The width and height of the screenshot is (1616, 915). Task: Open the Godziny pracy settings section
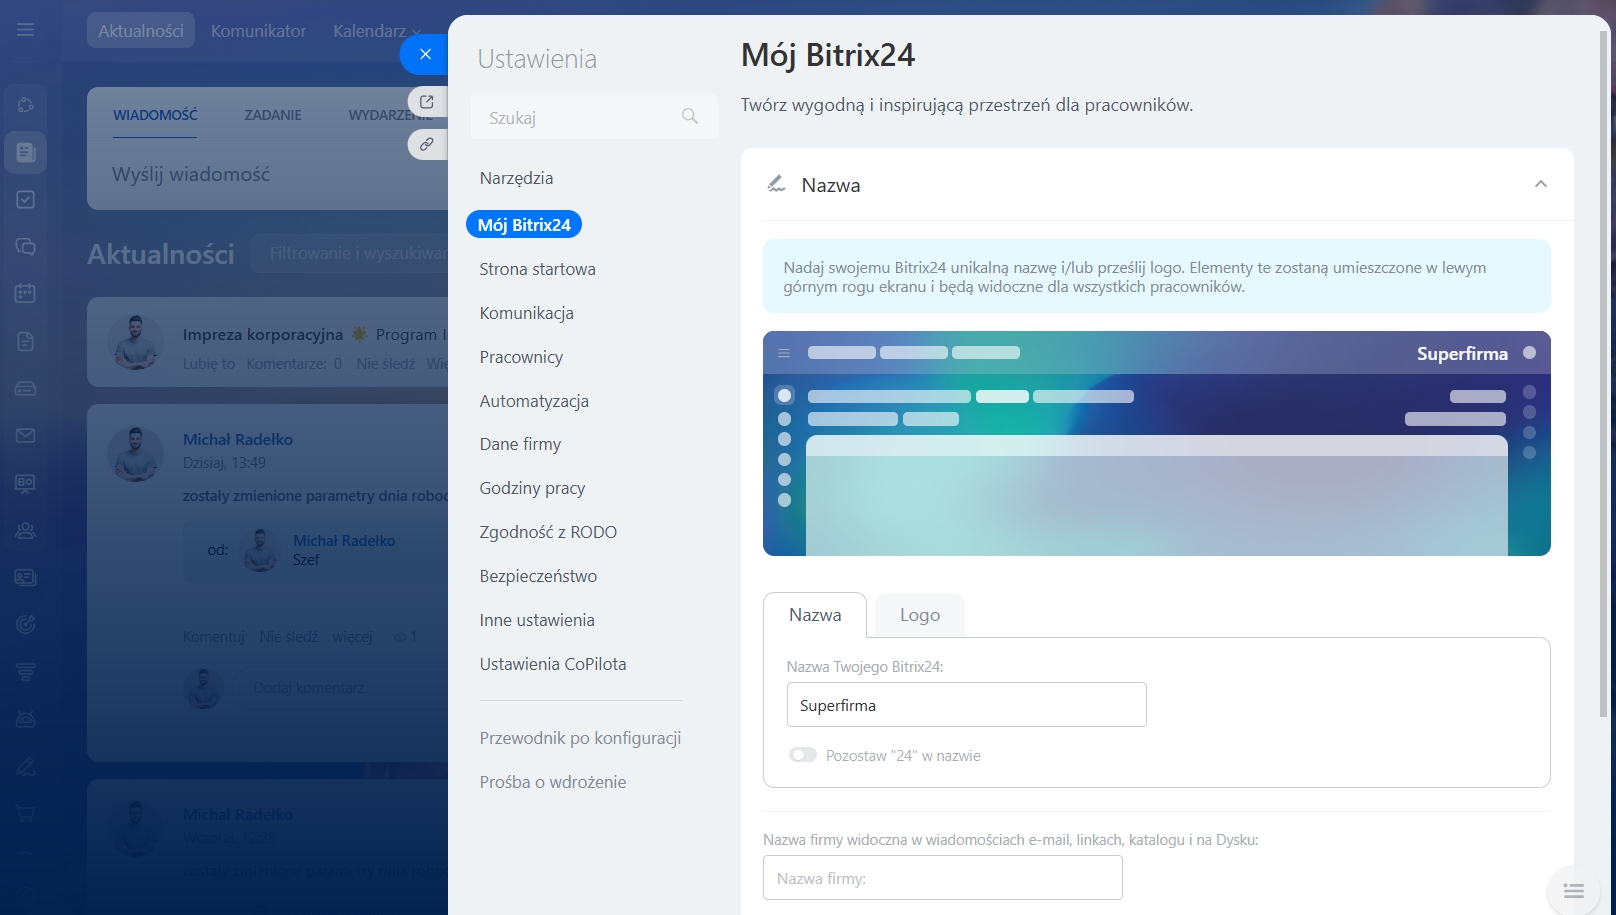point(532,488)
